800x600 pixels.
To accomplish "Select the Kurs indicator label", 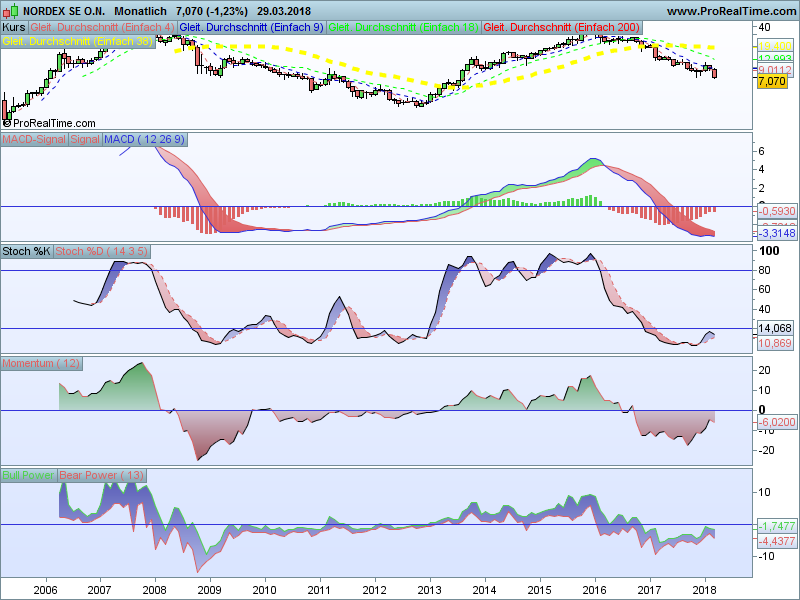I will click(14, 27).
